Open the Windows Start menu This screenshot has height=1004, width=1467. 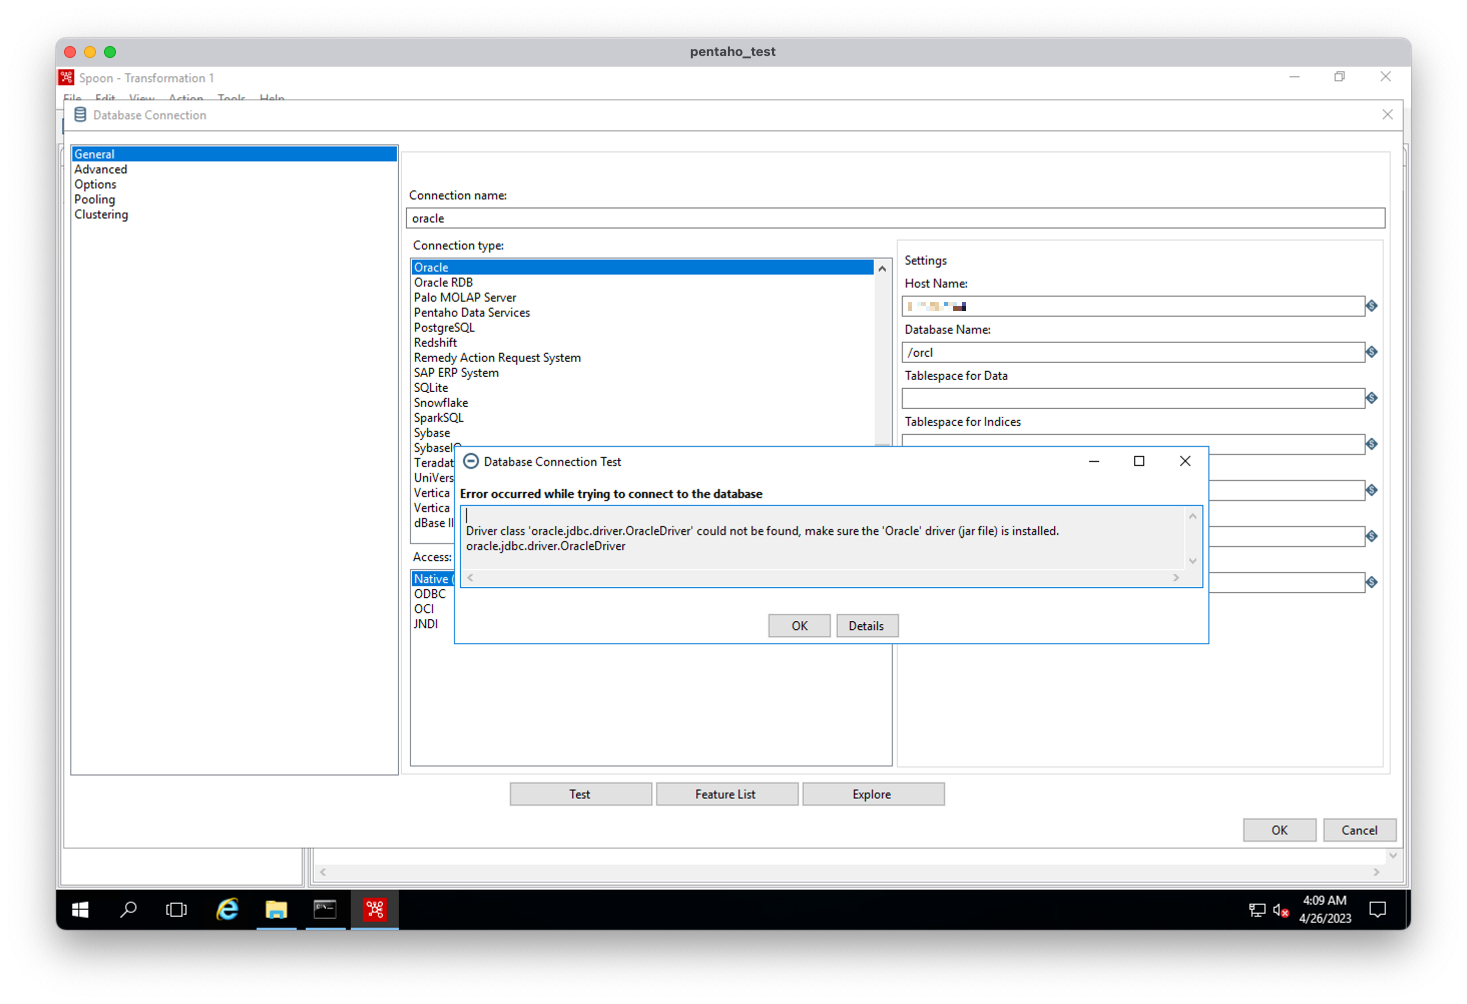click(81, 909)
